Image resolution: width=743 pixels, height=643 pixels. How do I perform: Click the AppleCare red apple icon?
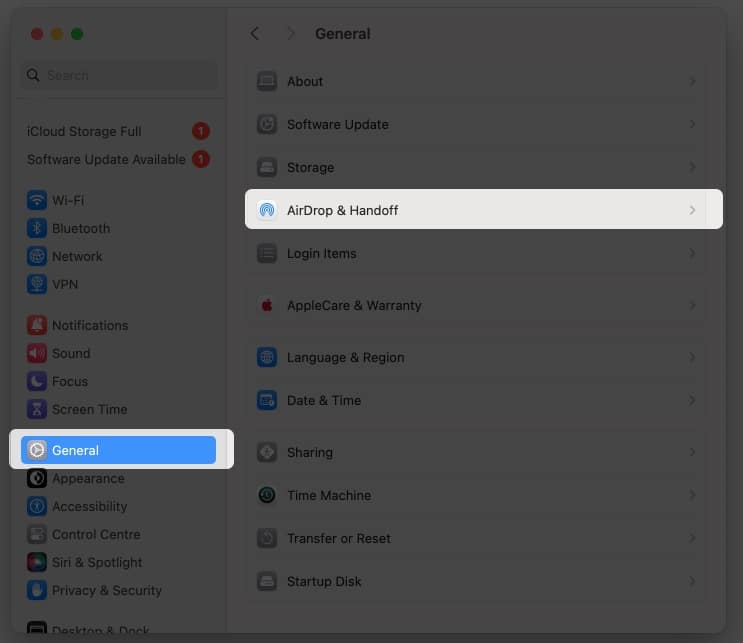click(x=267, y=305)
